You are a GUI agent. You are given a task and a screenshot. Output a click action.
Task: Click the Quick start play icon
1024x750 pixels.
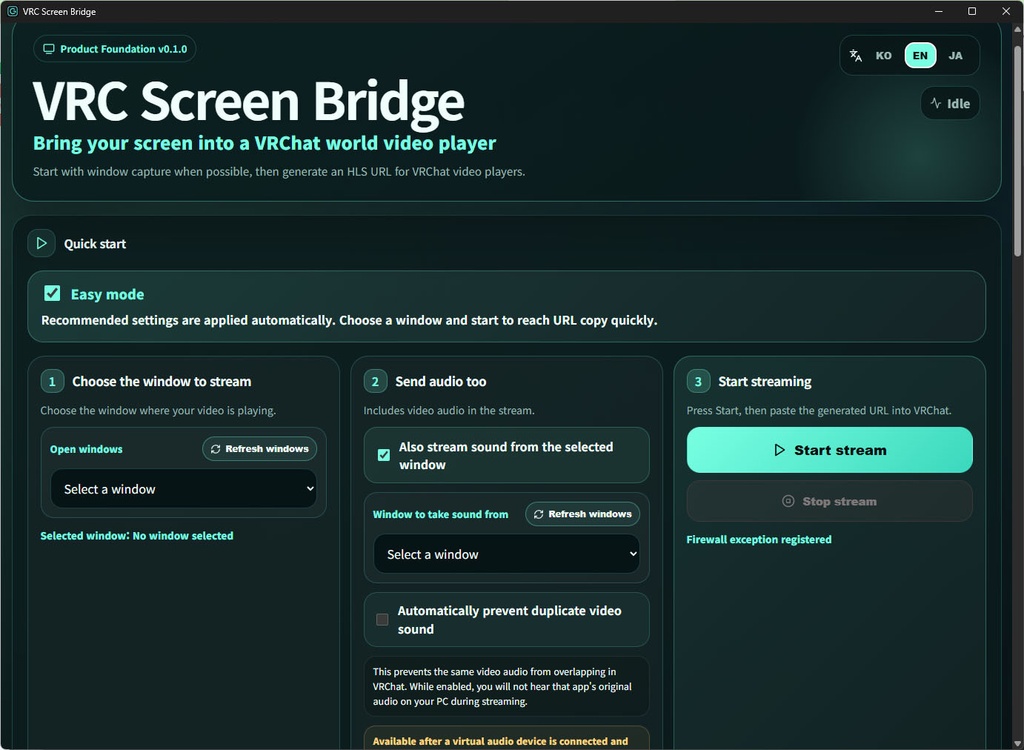point(41,243)
